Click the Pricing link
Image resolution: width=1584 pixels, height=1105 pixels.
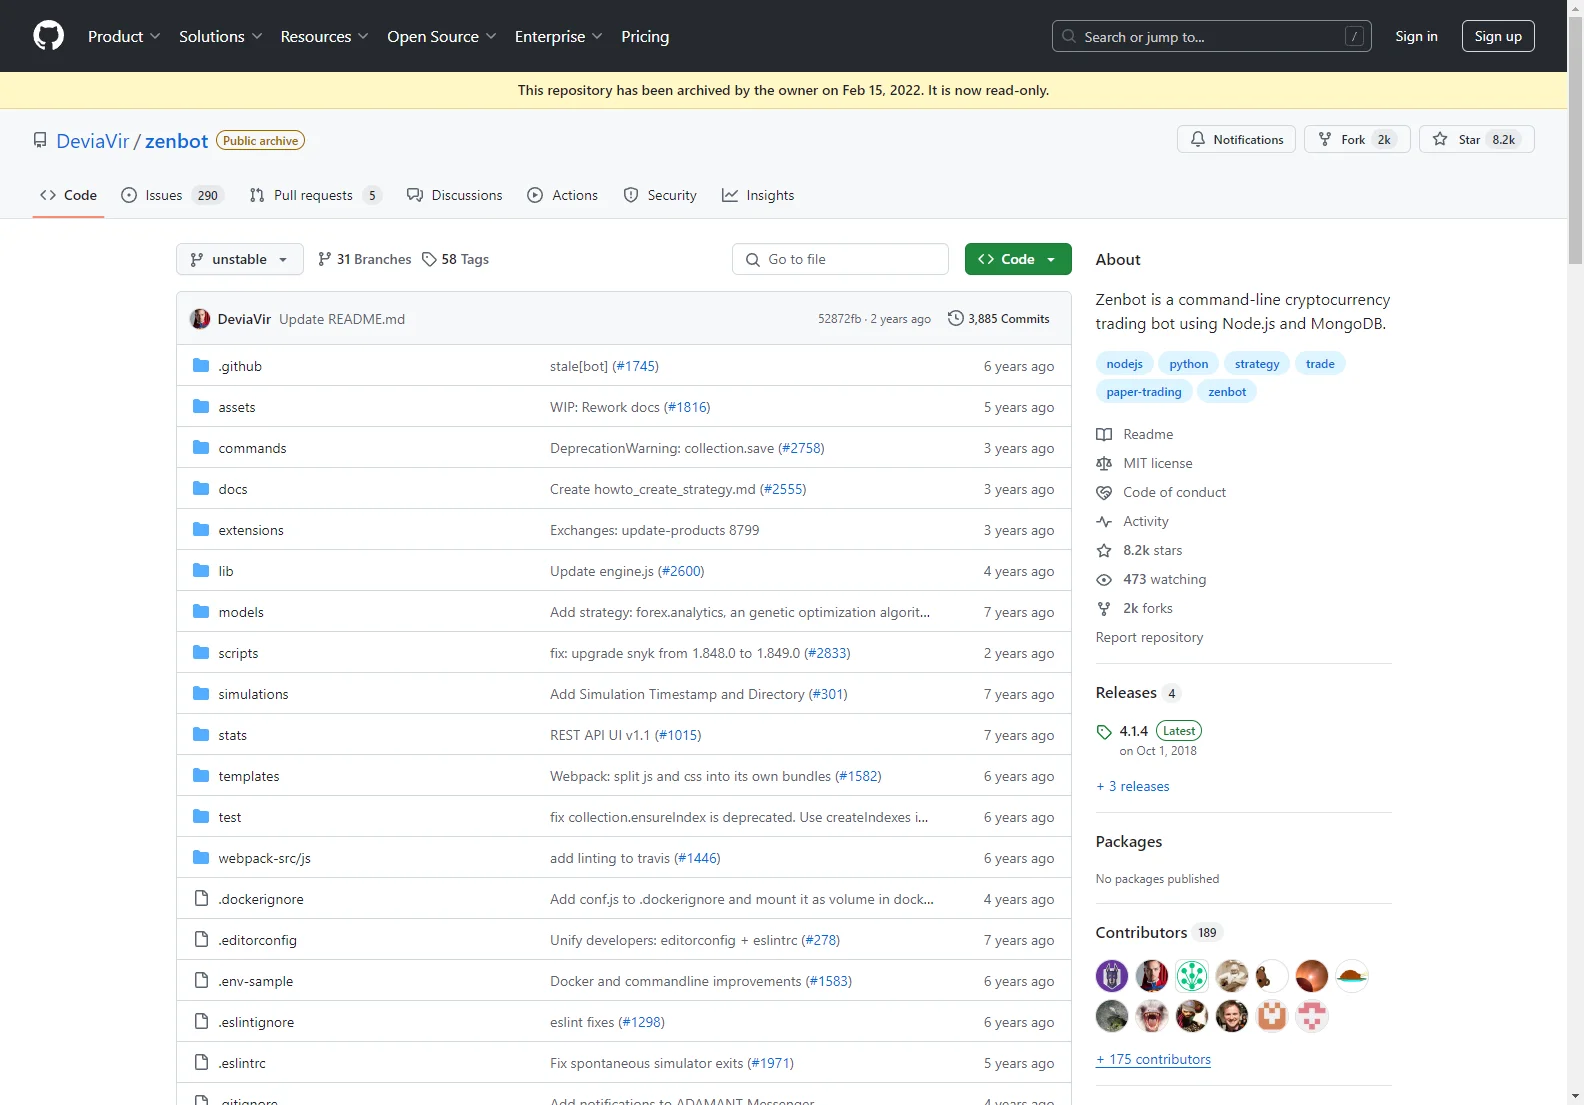pyautogui.click(x=645, y=36)
